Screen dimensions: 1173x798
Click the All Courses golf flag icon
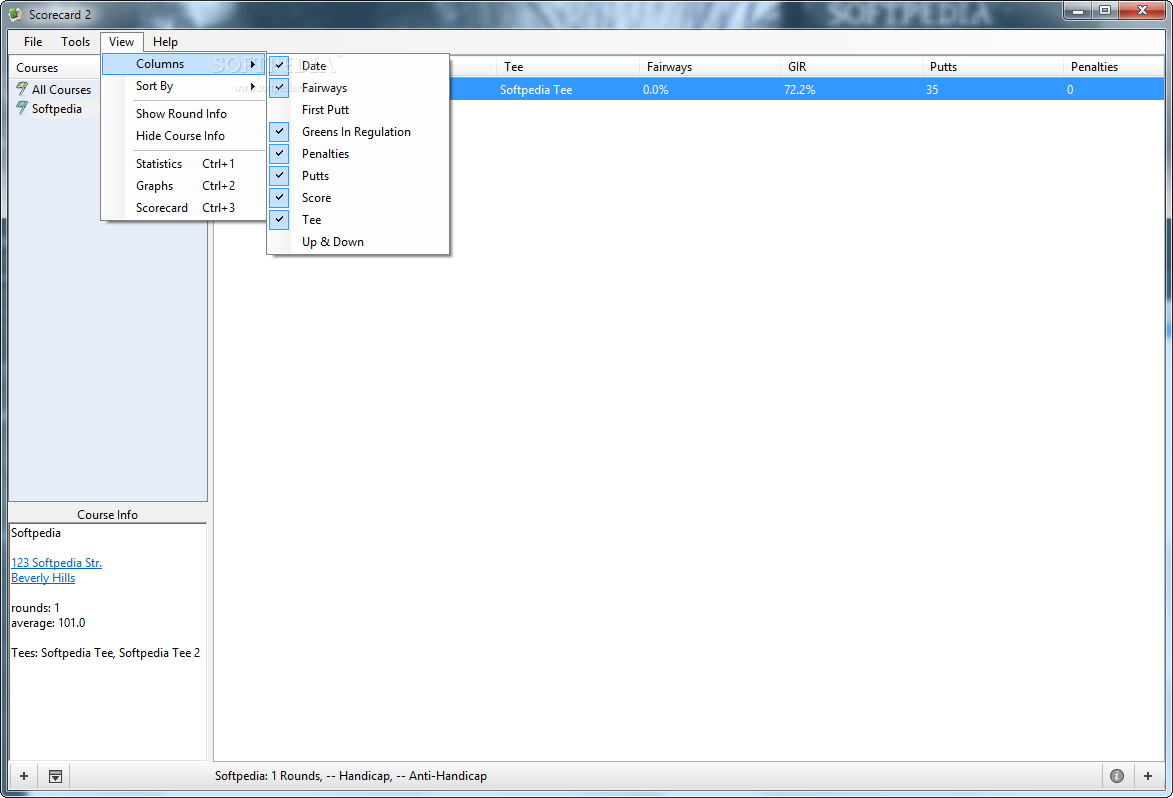point(22,89)
